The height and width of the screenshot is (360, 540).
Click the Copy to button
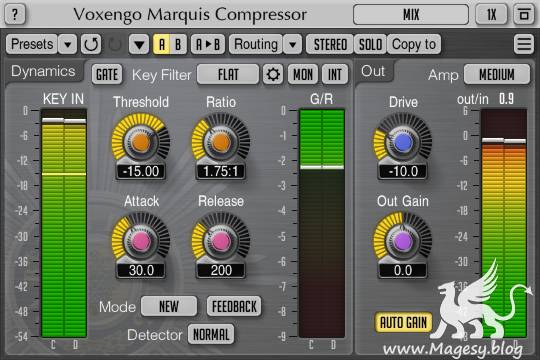(x=414, y=44)
